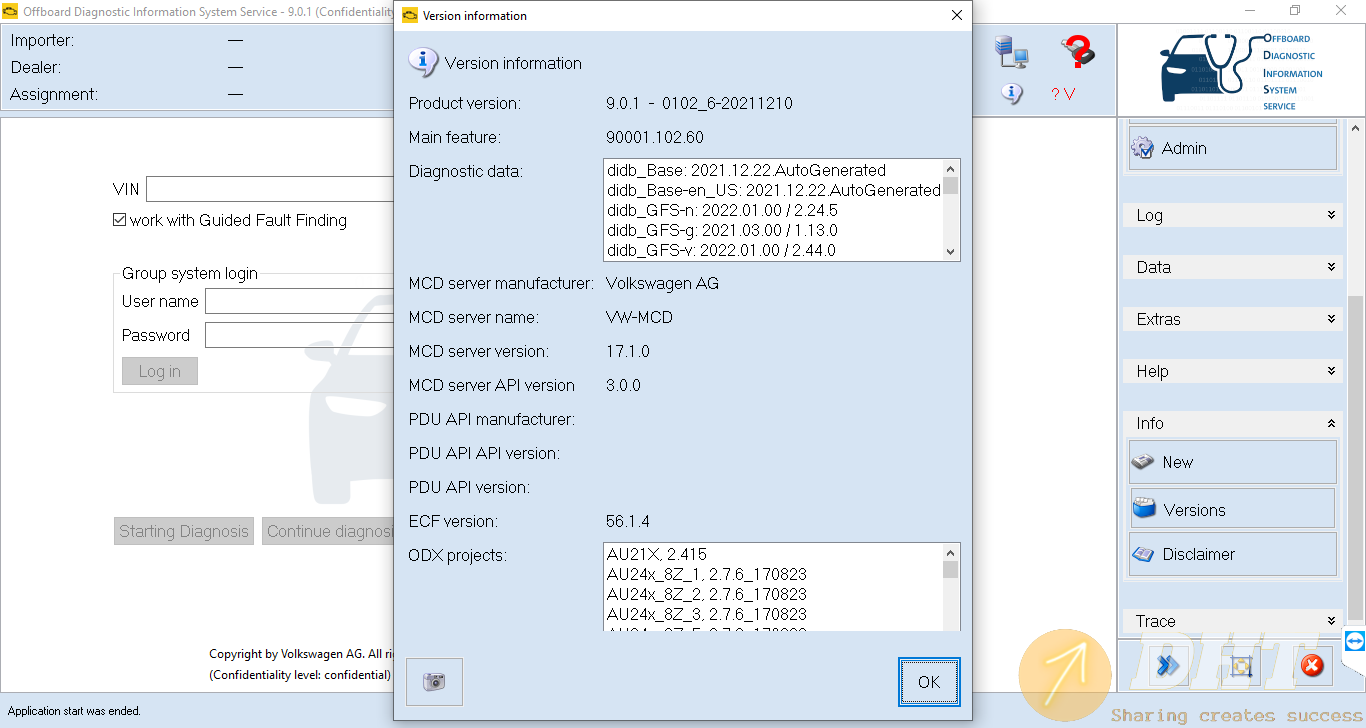The image size is (1366, 728).
Task: Click the red X exit icon
Action: 1312,666
